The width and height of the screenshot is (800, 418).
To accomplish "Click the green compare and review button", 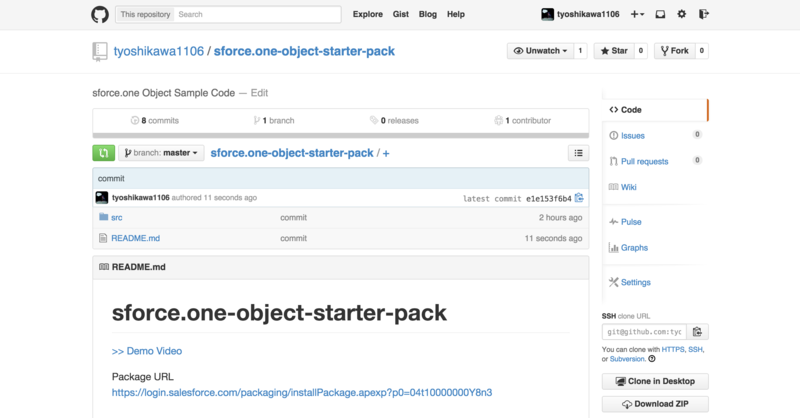I will (104, 153).
